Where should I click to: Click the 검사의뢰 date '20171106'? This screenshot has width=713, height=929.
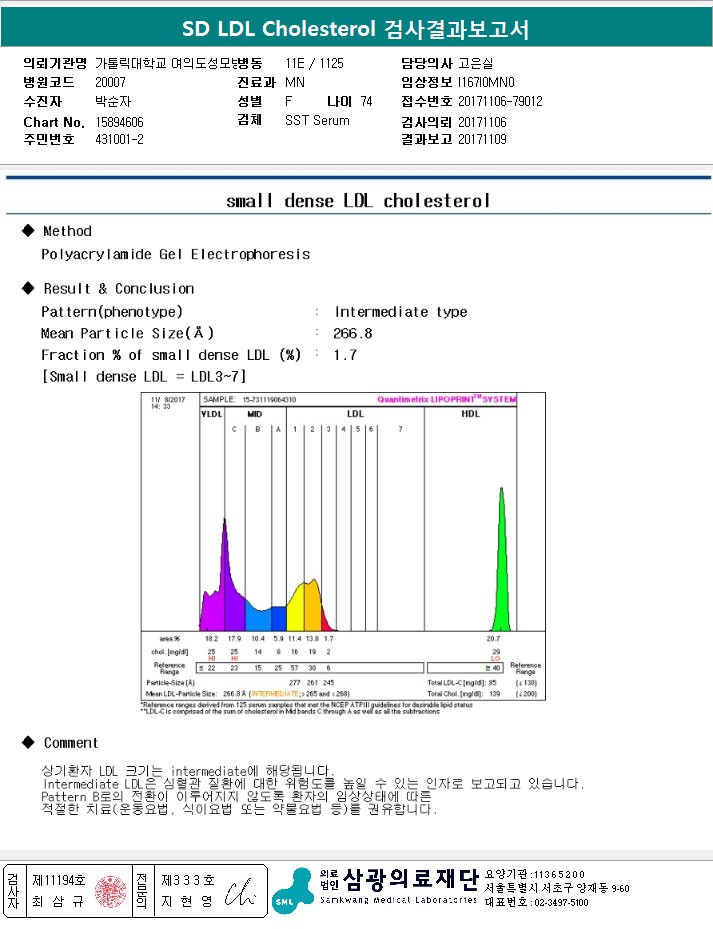click(482, 123)
